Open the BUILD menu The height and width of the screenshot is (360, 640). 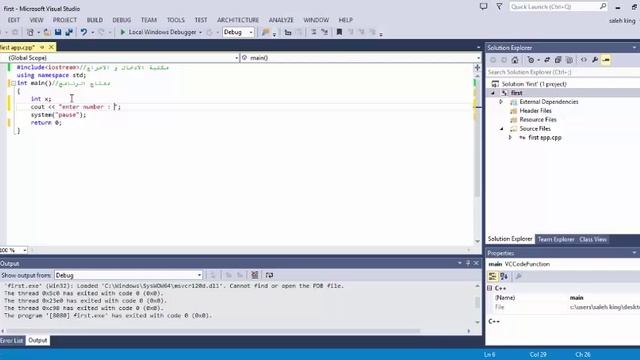pyautogui.click(x=95, y=20)
